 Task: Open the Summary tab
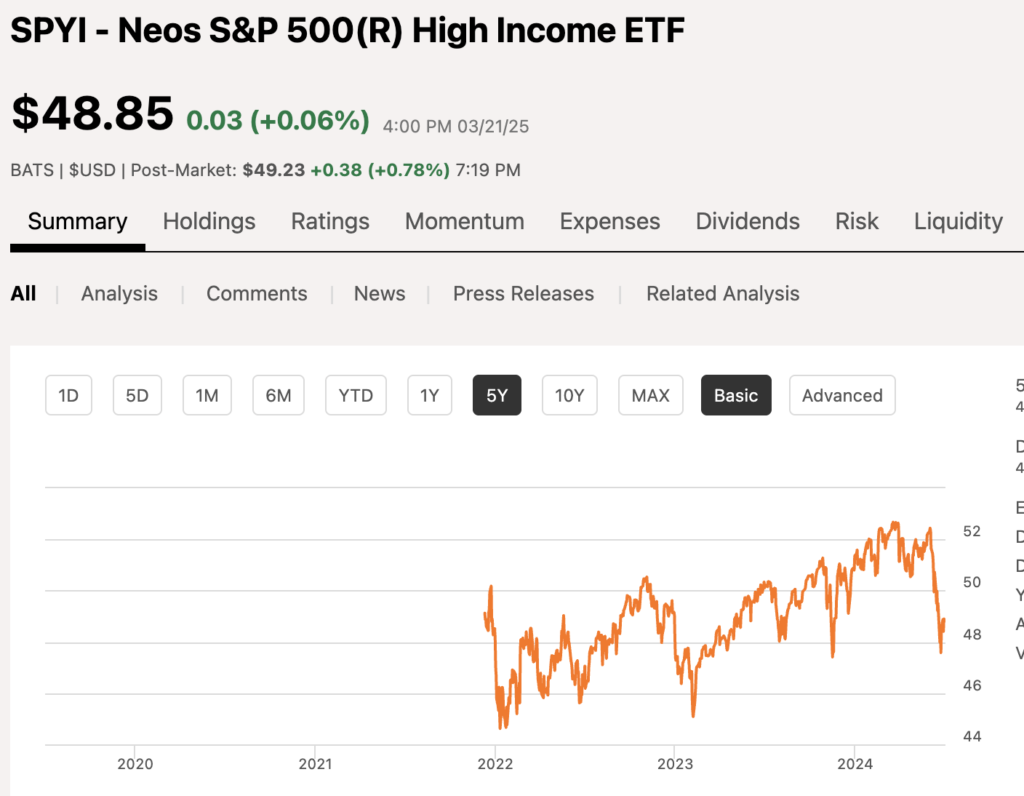[77, 221]
